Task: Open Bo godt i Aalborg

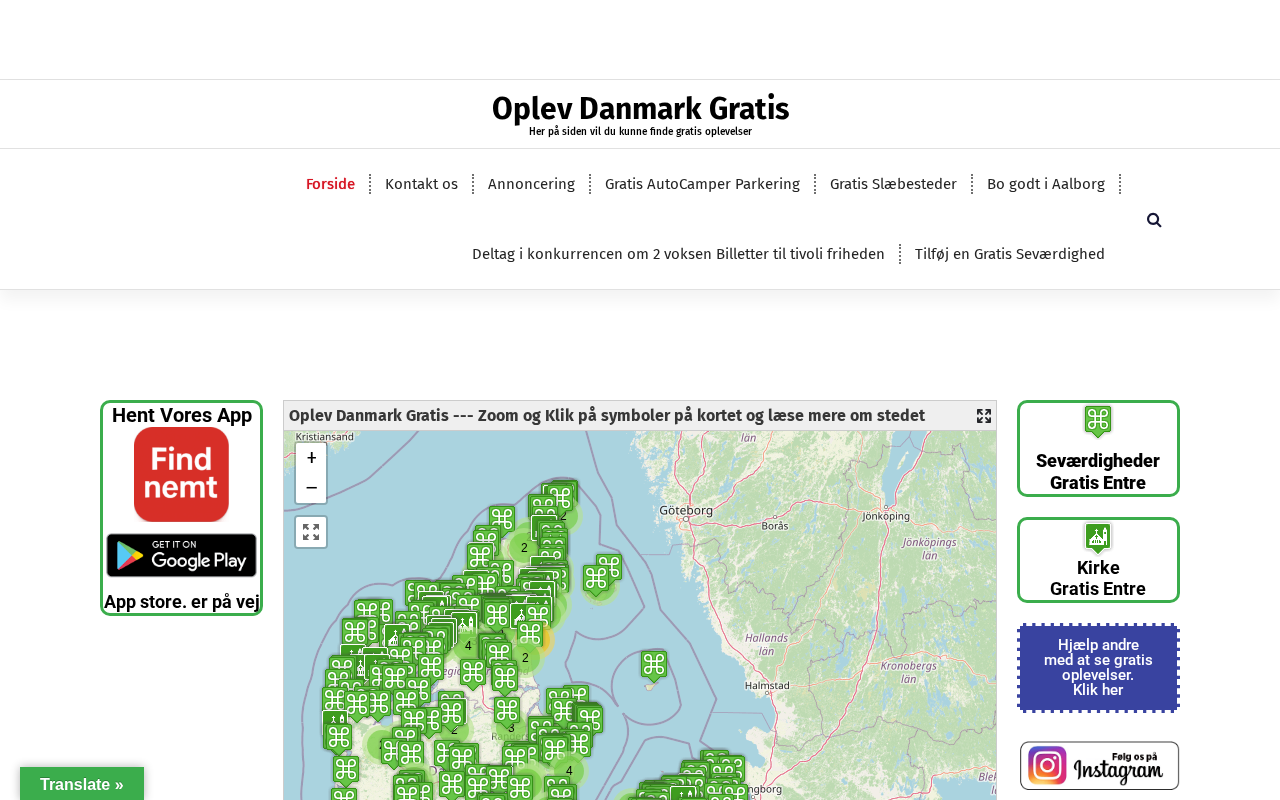Action: click(x=1045, y=184)
